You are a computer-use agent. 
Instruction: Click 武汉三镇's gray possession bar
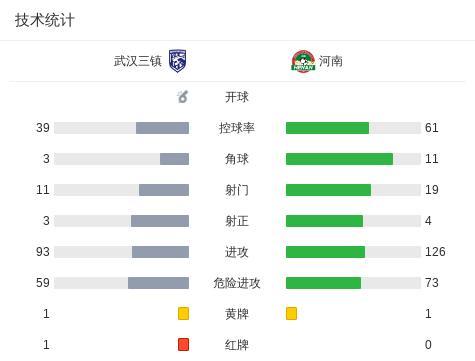click(162, 128)
